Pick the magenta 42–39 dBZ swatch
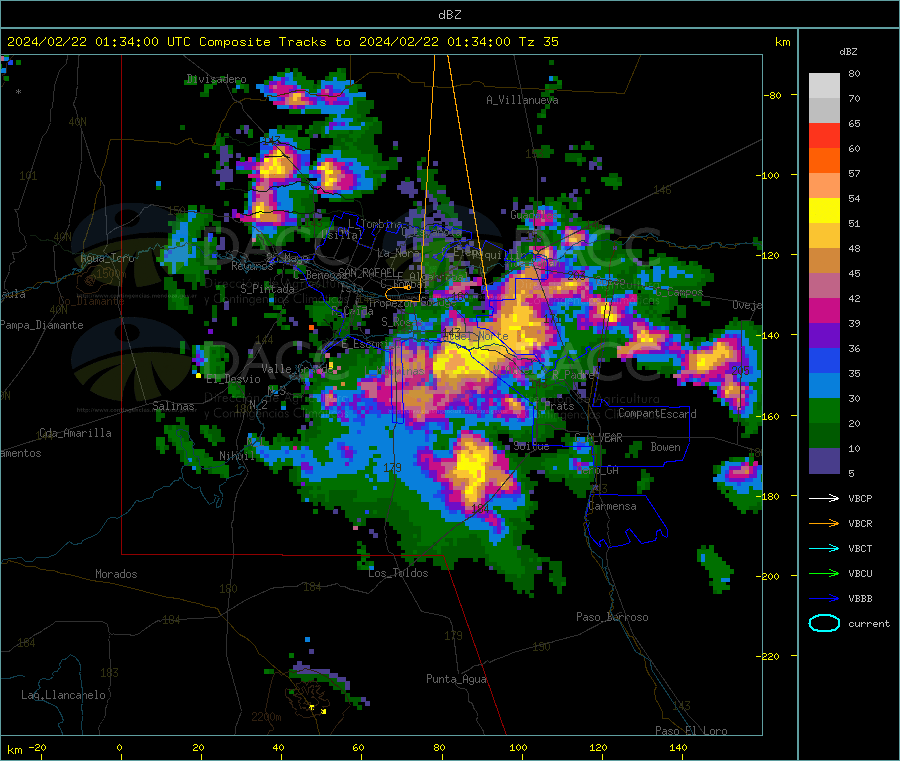The width and height of the screenshot is (900, 761). point(824,310)
